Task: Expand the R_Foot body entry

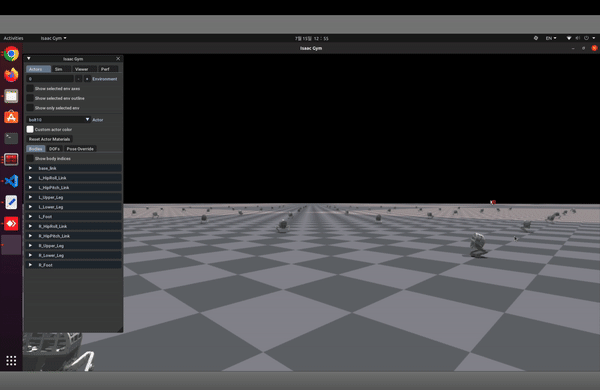Action: pyautogui.click(x=74, y=265)
